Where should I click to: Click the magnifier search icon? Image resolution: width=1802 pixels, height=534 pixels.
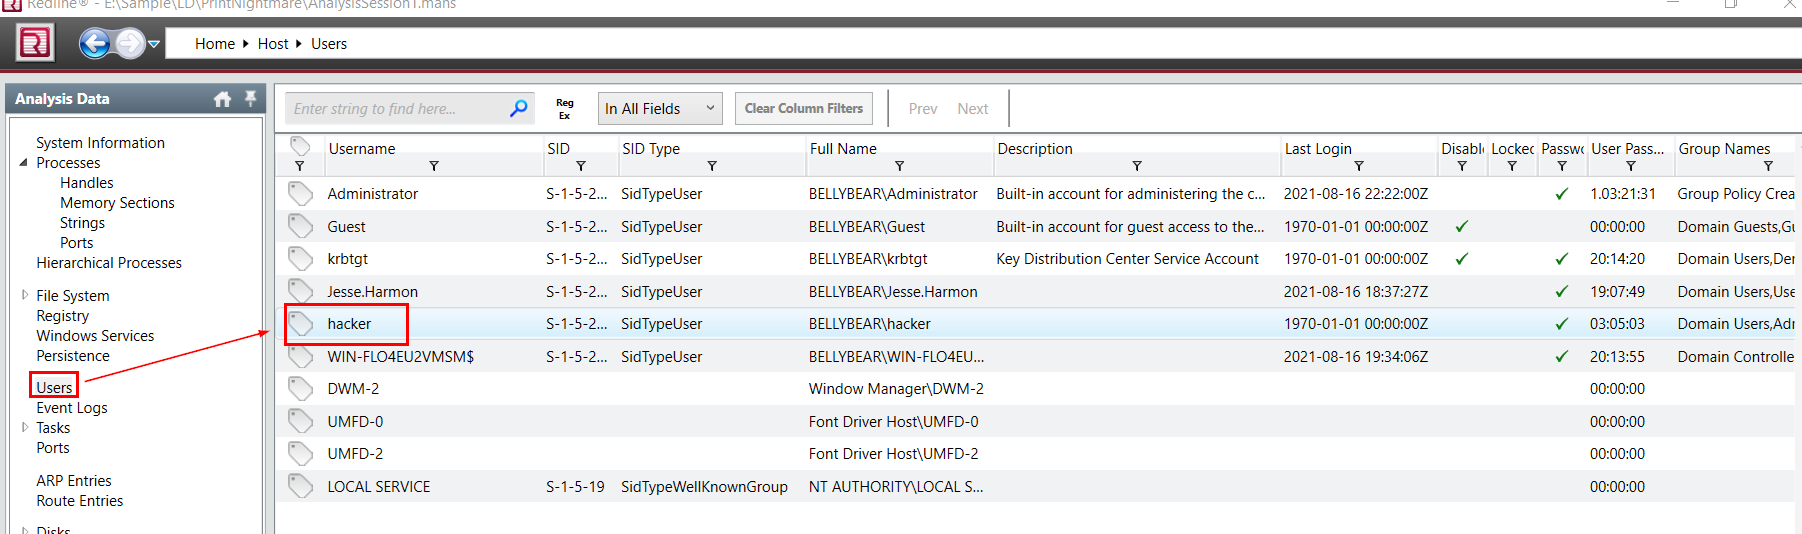[518, 108]
